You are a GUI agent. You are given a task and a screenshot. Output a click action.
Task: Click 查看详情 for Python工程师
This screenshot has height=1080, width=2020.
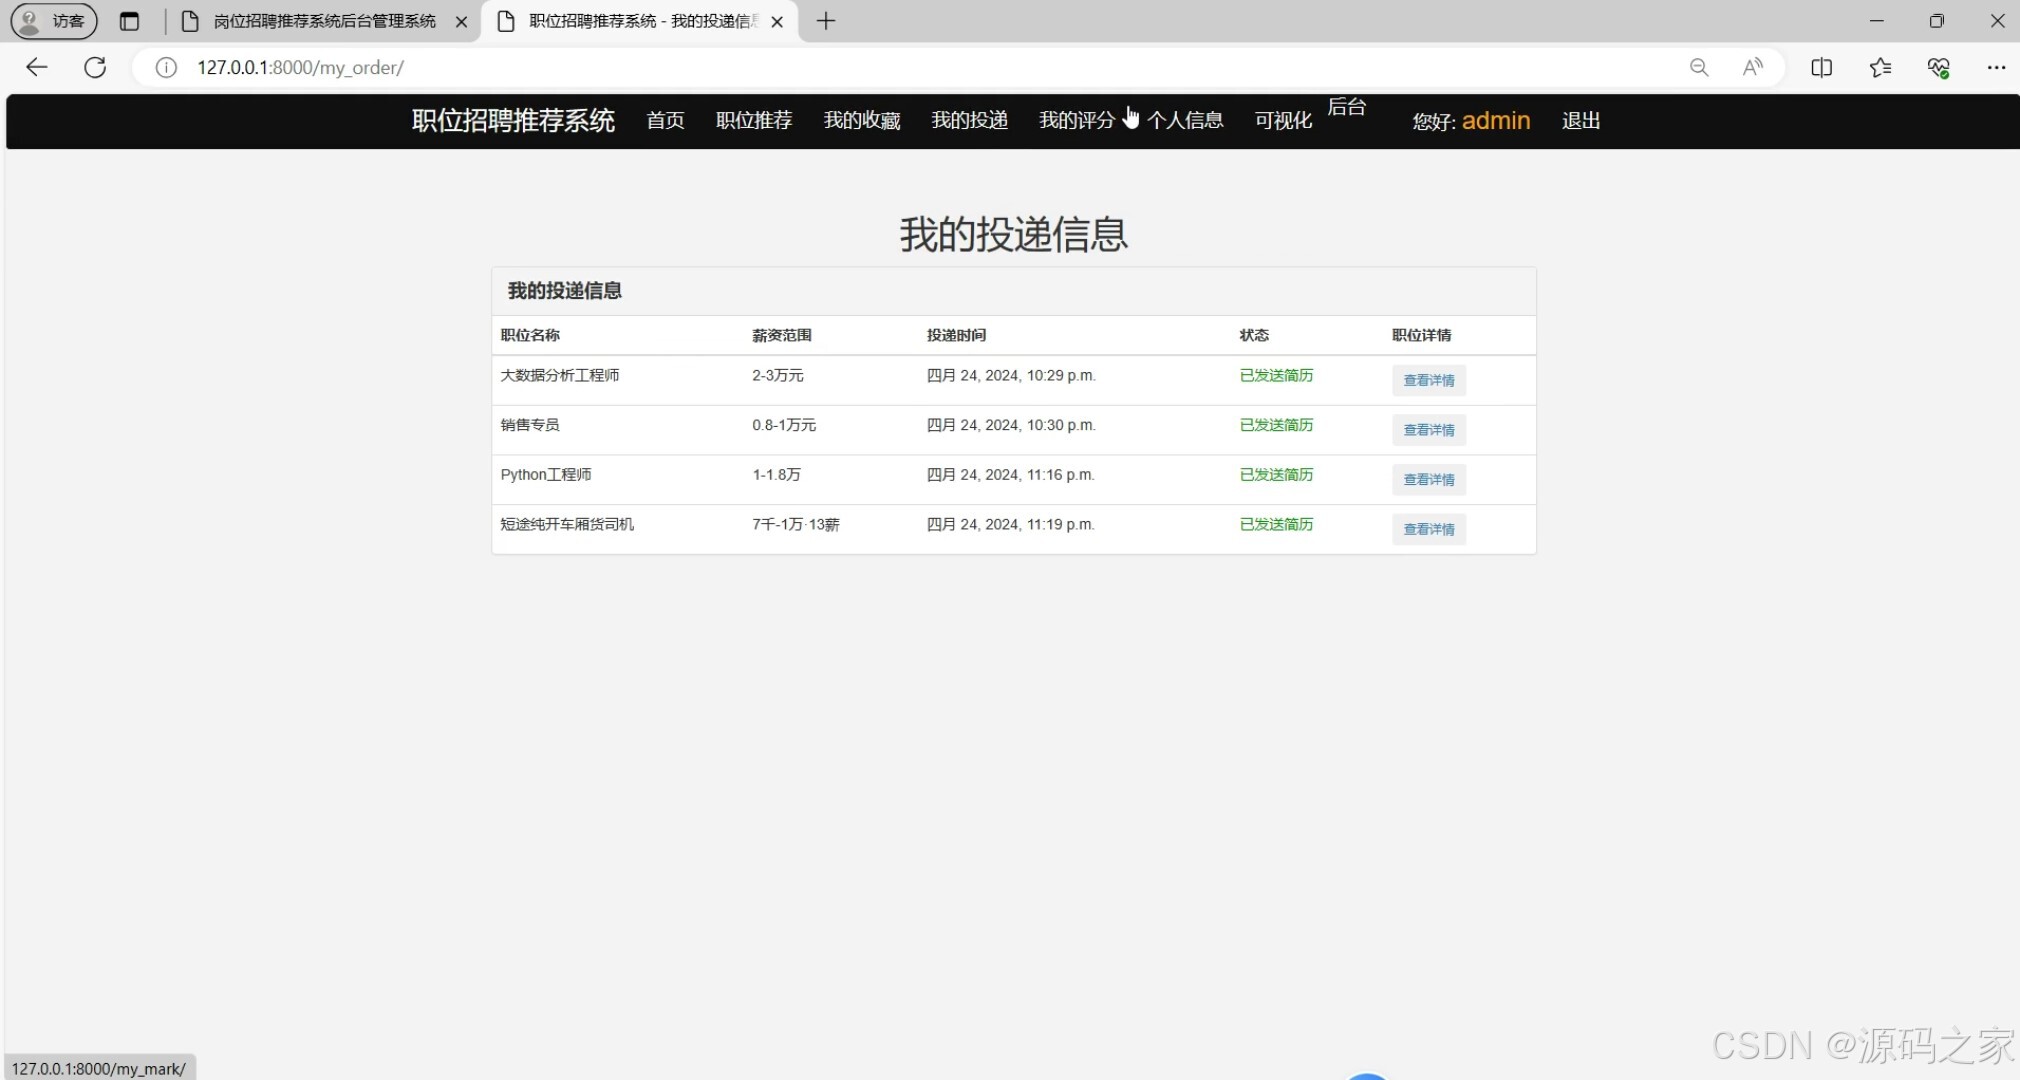[x=1428, y=479]
